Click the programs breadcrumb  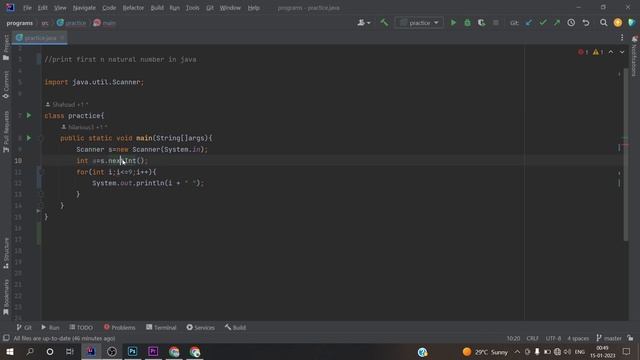20,23
